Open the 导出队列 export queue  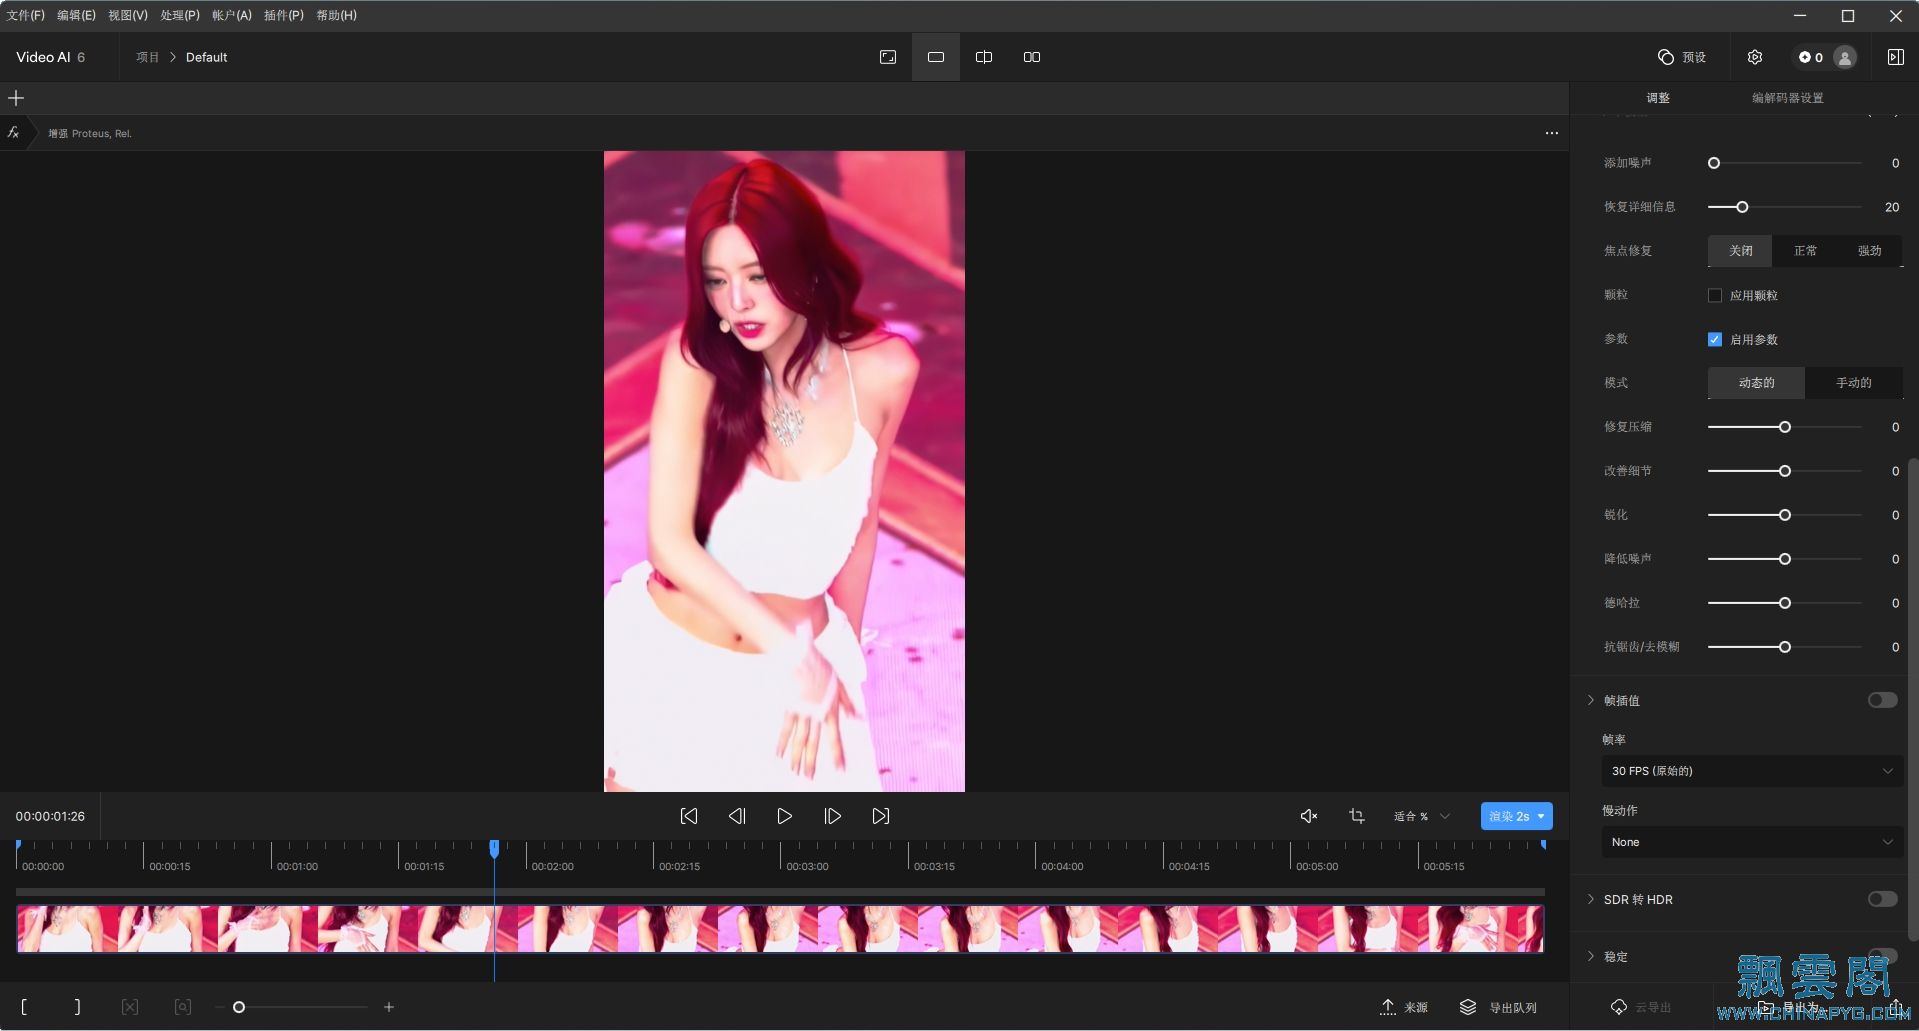(x=1498, y=1007)
